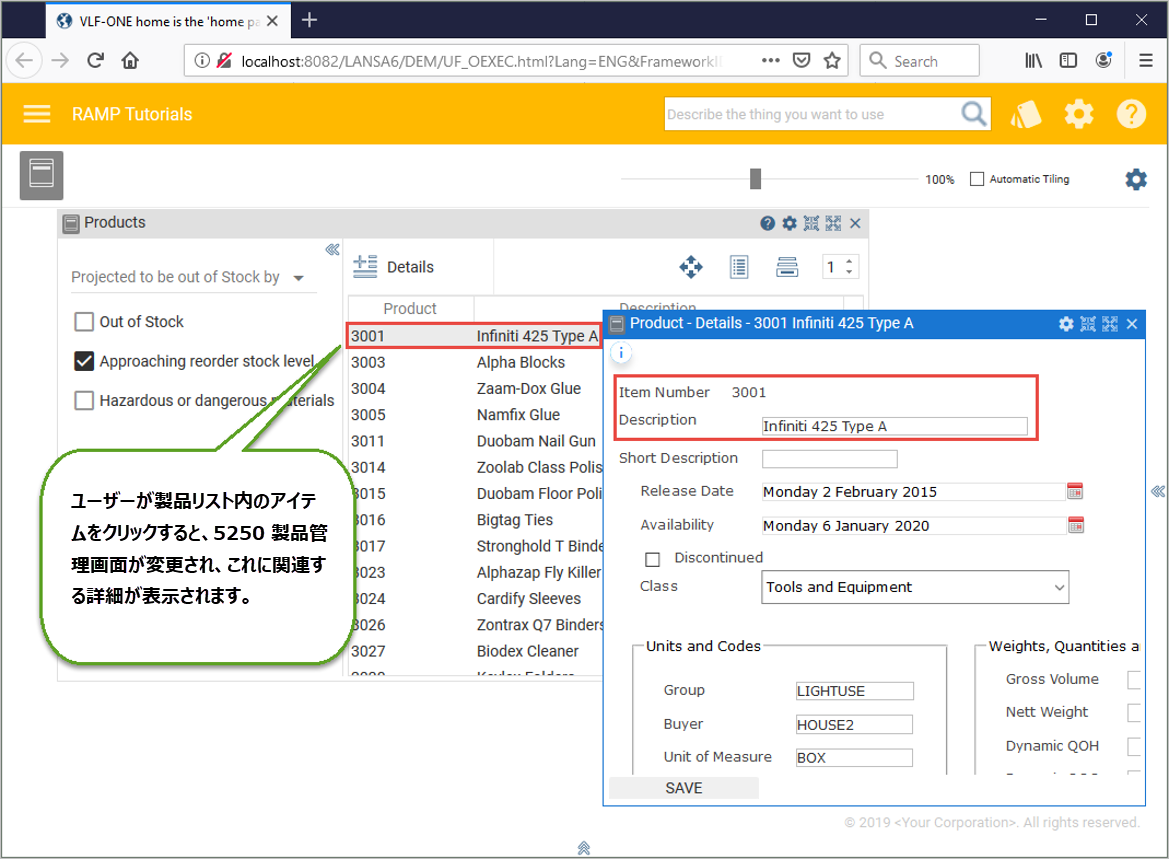Collapse the Products filter pane

pyautogui.click(x=332, y=250)
